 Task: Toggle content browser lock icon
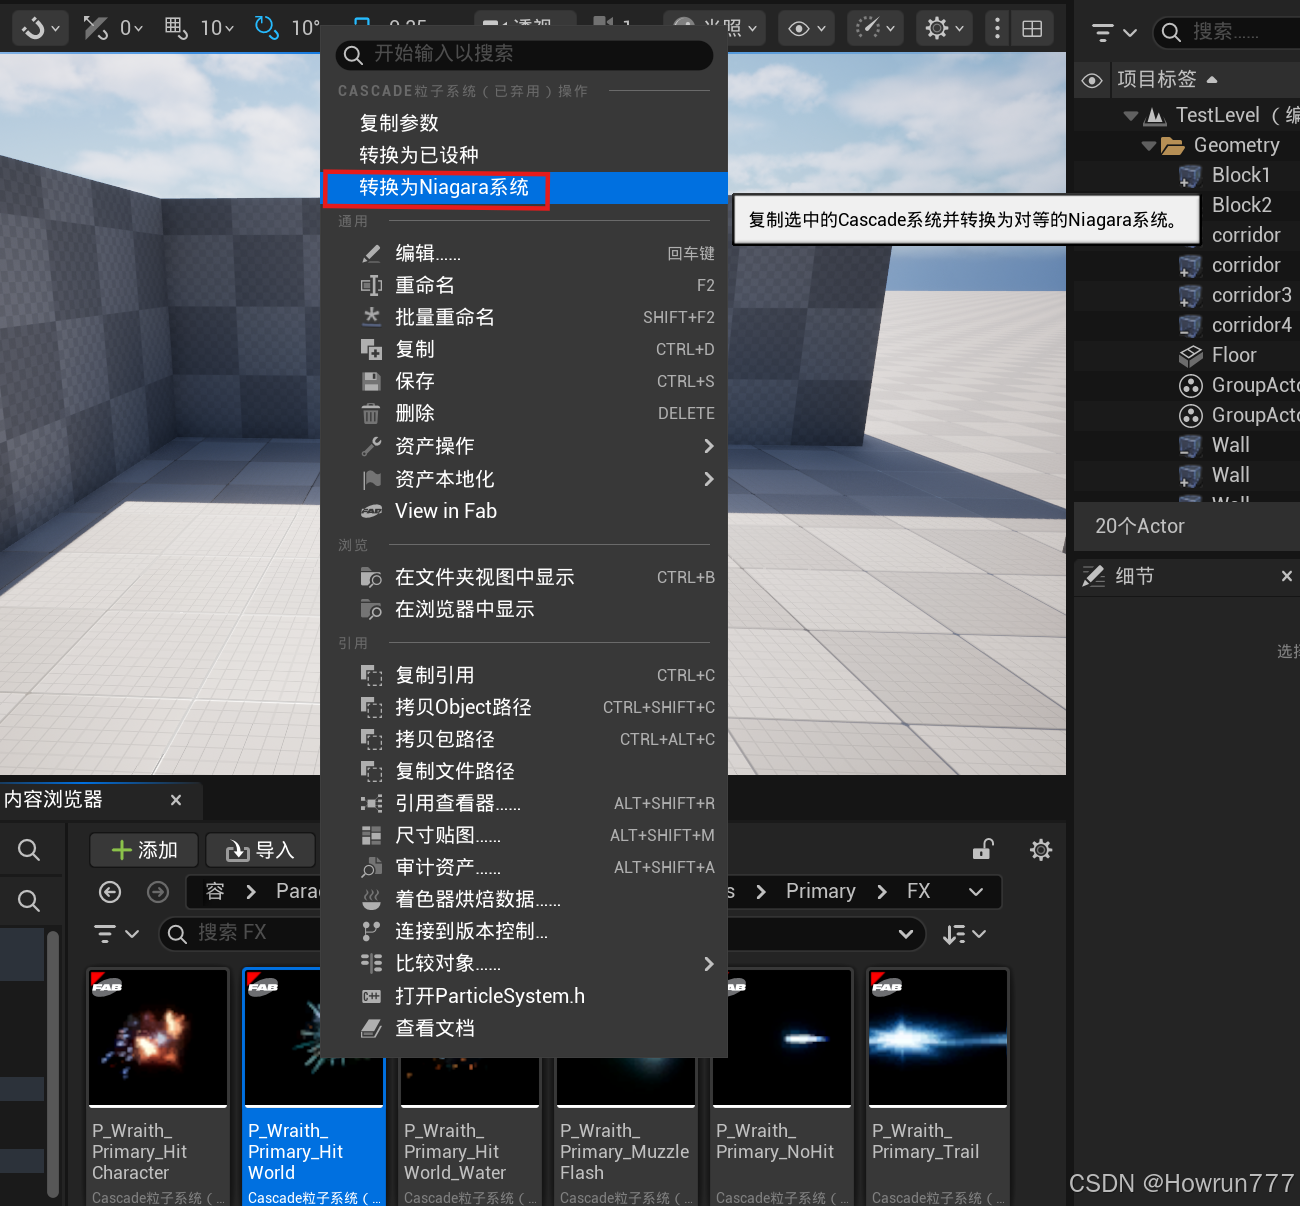983,850
